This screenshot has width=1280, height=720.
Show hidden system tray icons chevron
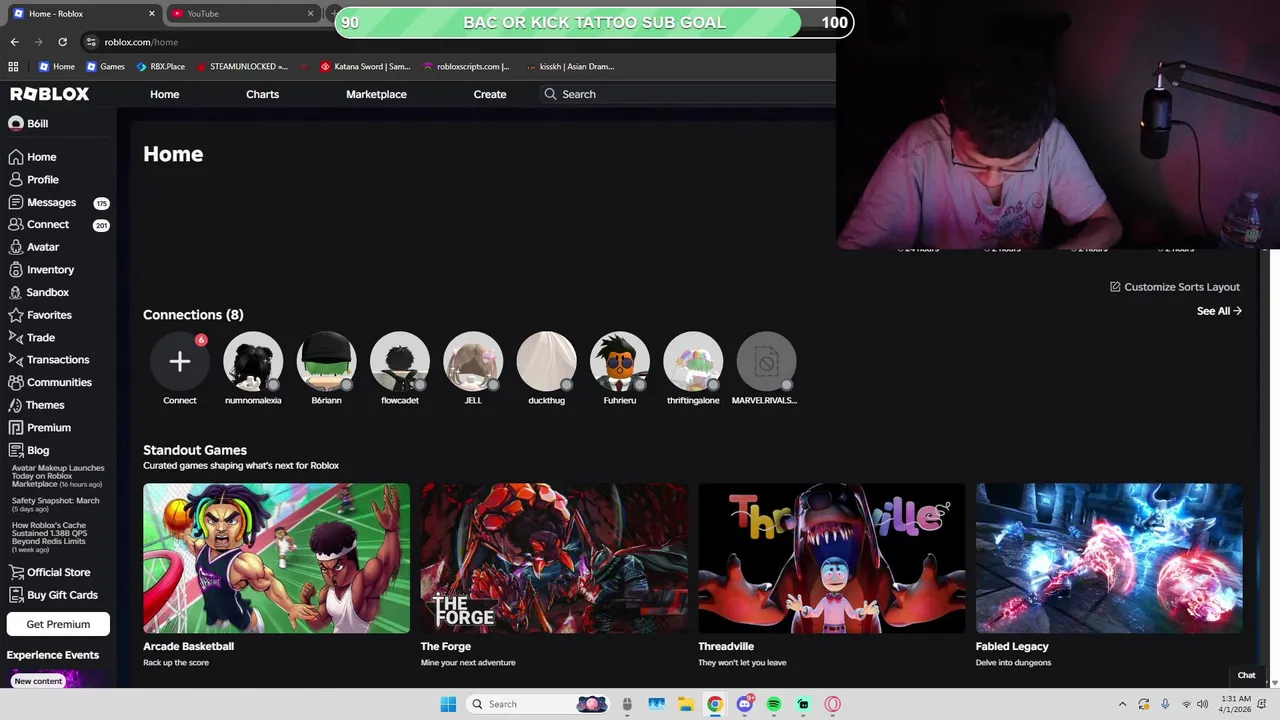pos(1122,704)
